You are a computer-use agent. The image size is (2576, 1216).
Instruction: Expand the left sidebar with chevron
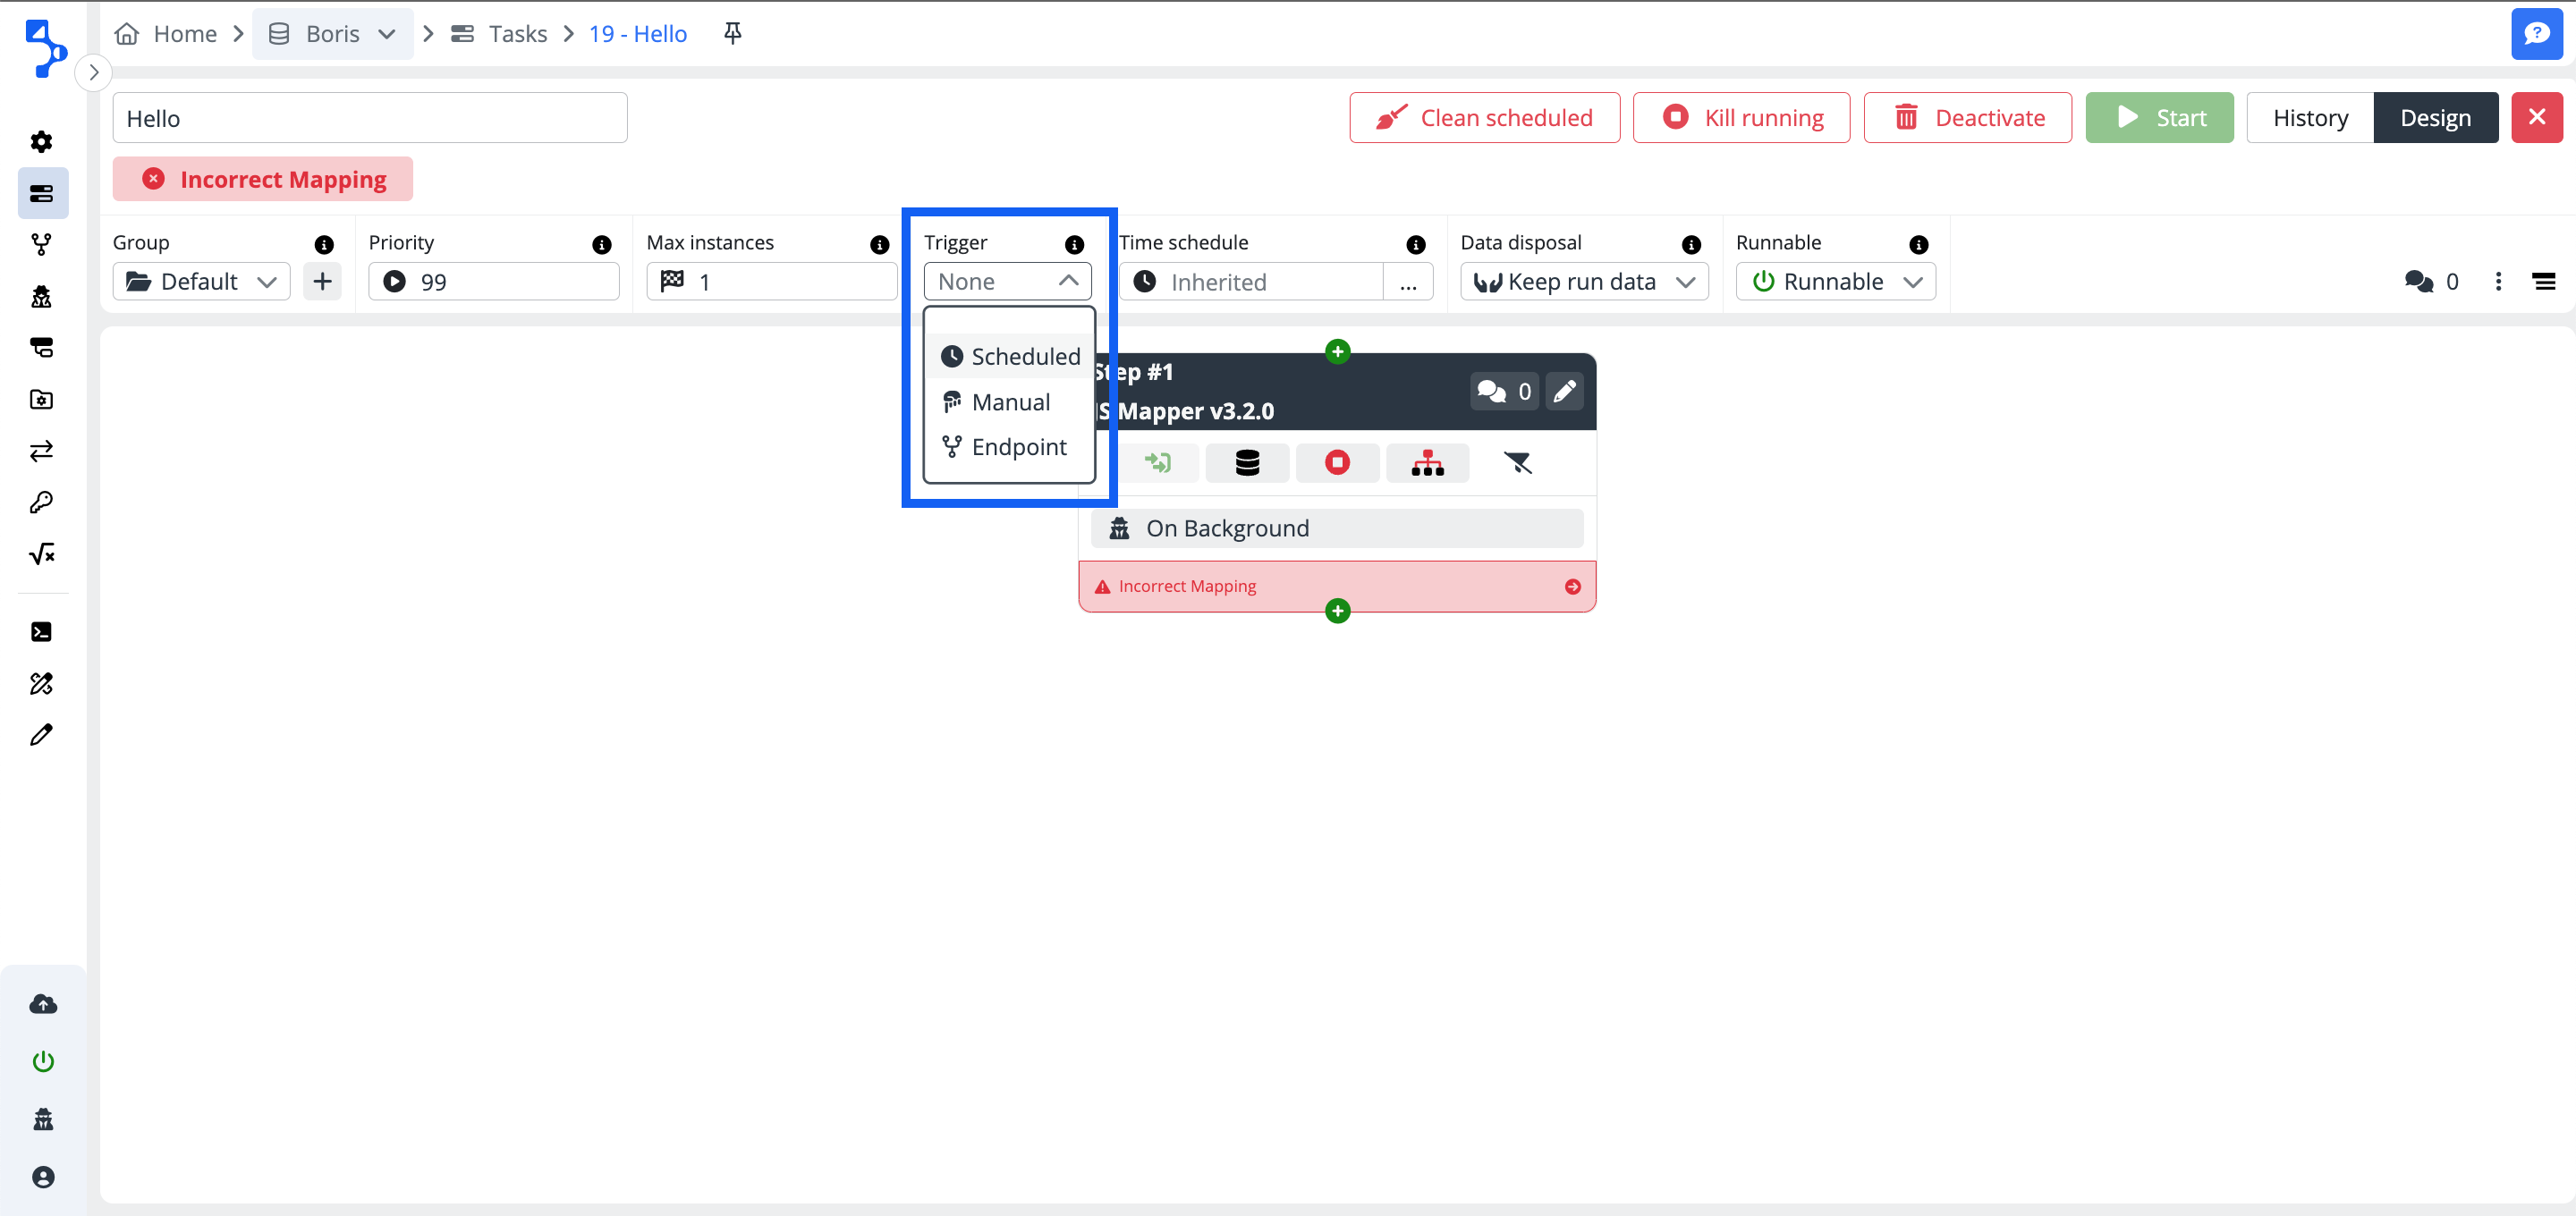(x=93, y=72)
